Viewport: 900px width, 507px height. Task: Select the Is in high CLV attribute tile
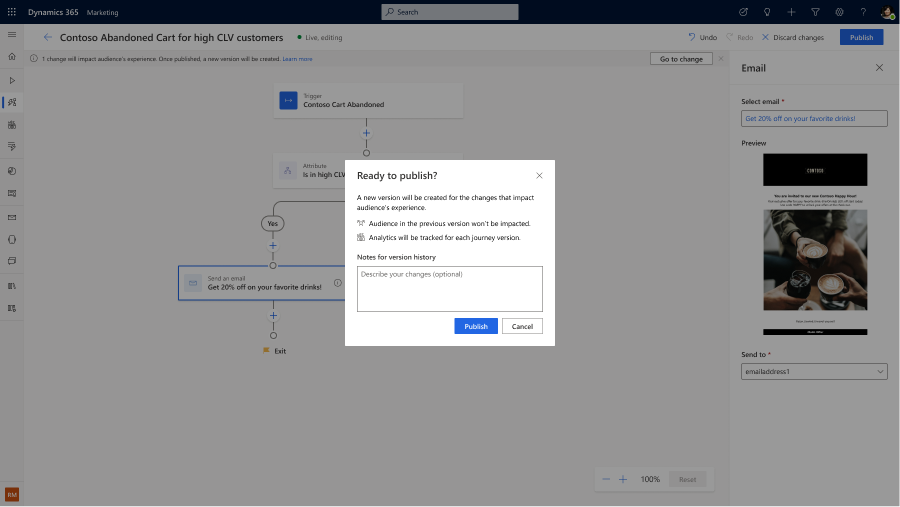coord(309,171)
